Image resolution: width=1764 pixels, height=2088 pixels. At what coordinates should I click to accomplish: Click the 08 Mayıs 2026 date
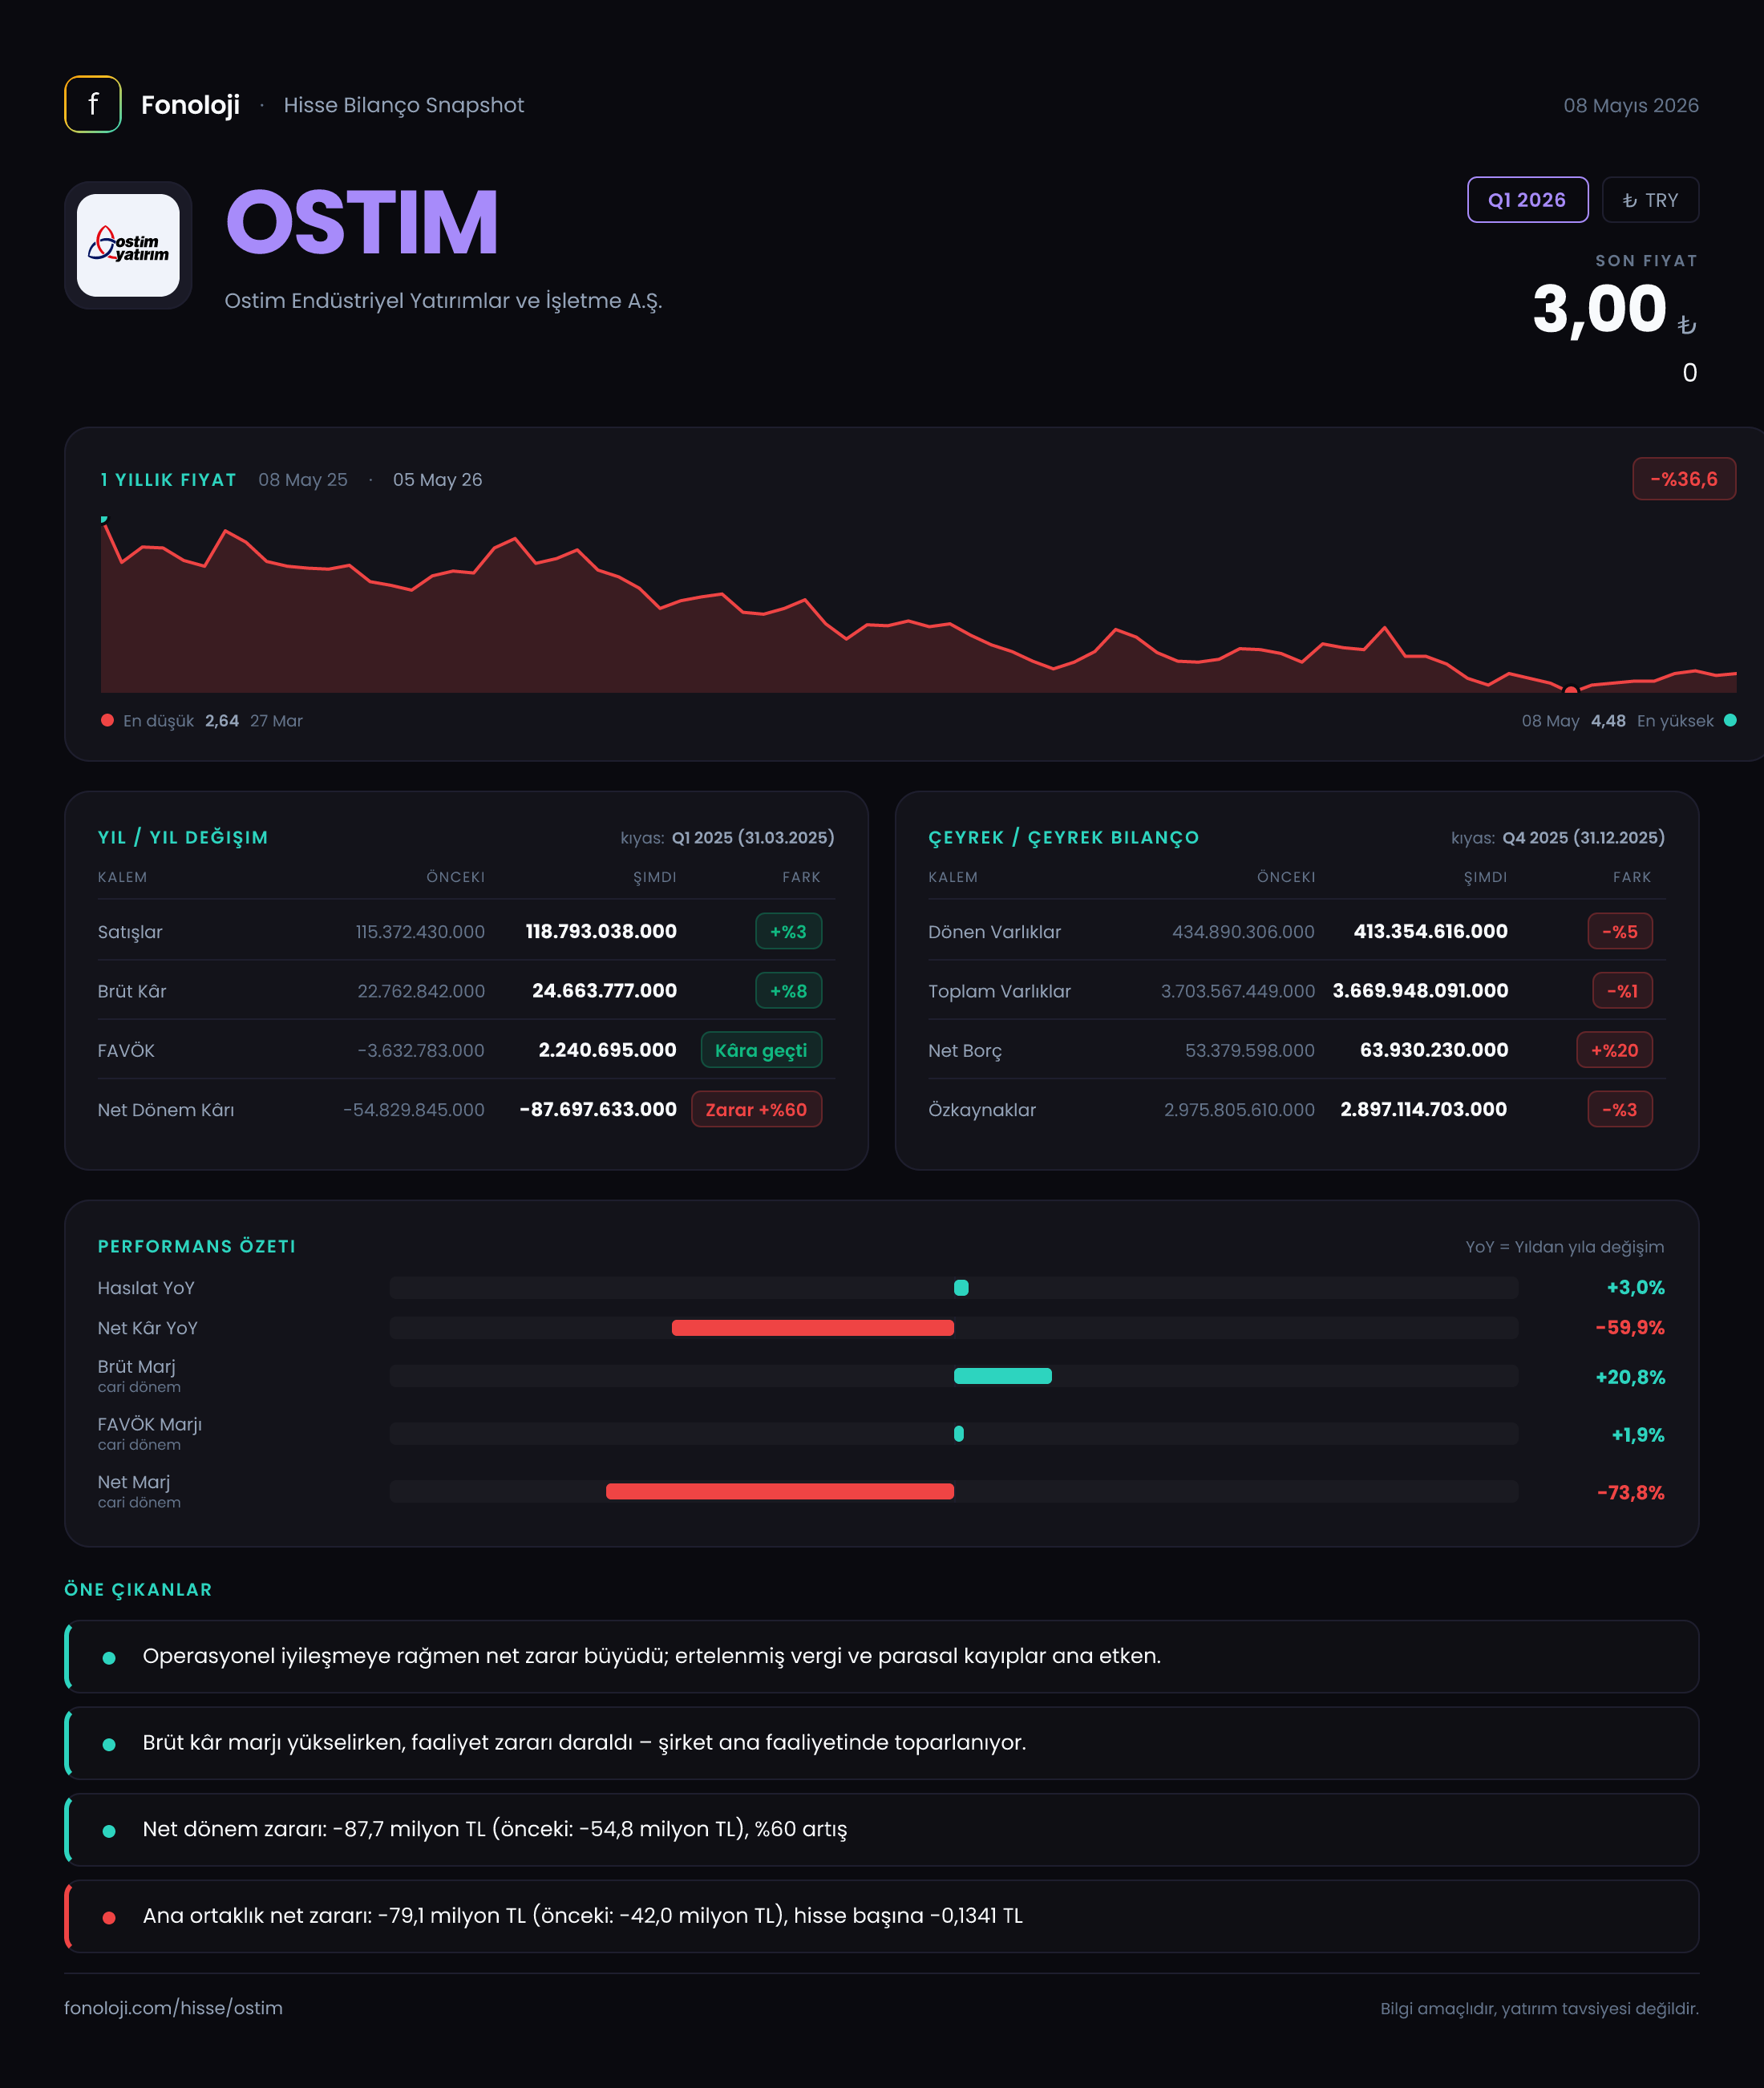1631,105
